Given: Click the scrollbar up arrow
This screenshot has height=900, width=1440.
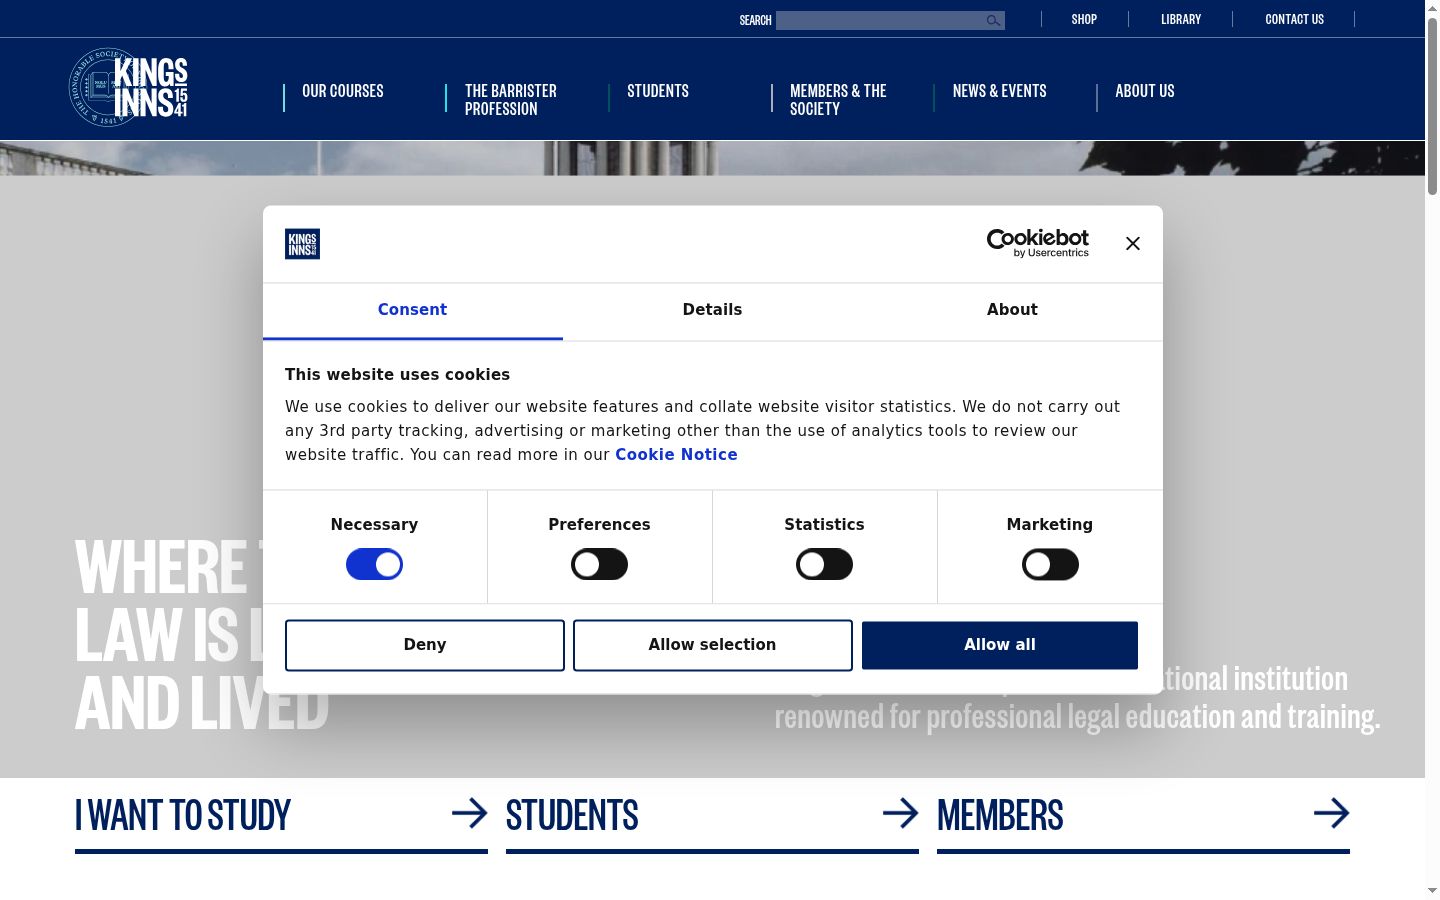Looking at the screenshot, I should [x=1432, y=8].
